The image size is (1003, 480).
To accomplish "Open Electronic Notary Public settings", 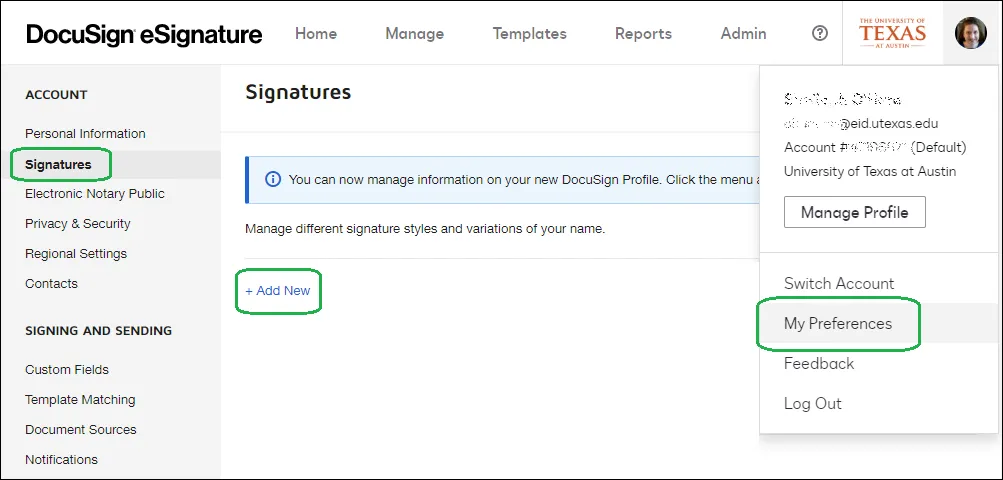I will [x=95, y=194].
